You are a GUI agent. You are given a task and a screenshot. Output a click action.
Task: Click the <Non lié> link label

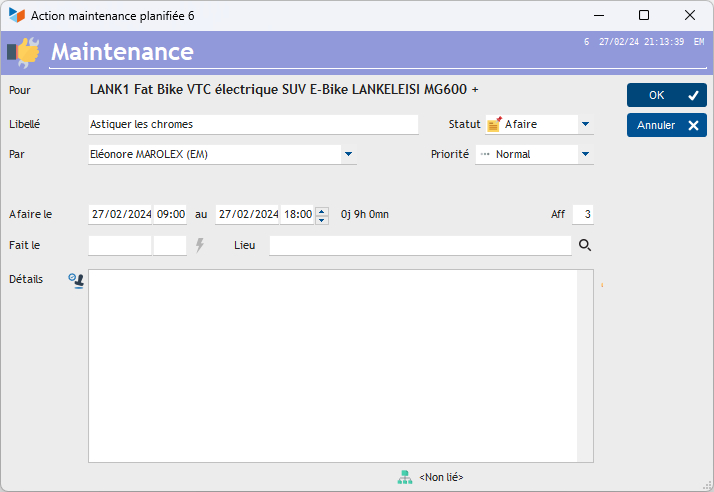[x=441, y=477]
